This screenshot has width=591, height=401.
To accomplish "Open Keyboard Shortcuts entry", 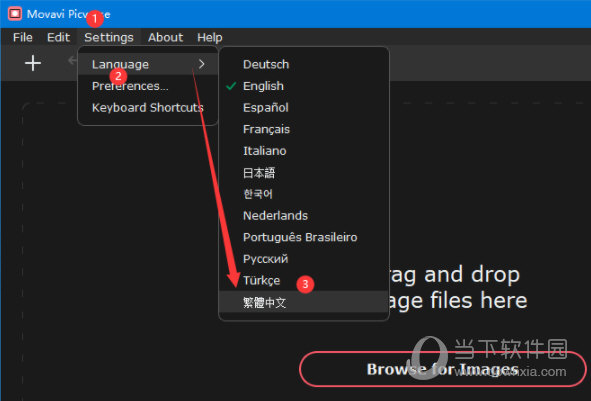I will [x=148, y=107].
